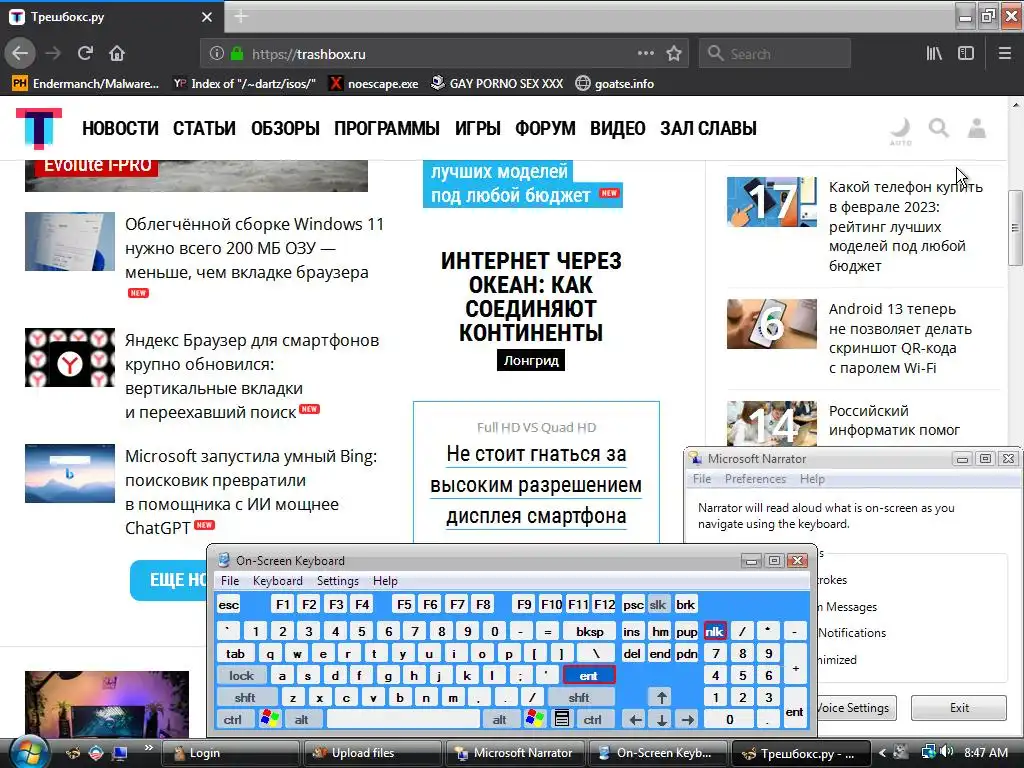Close the Трешбокс.ру tab

point(206,17)
